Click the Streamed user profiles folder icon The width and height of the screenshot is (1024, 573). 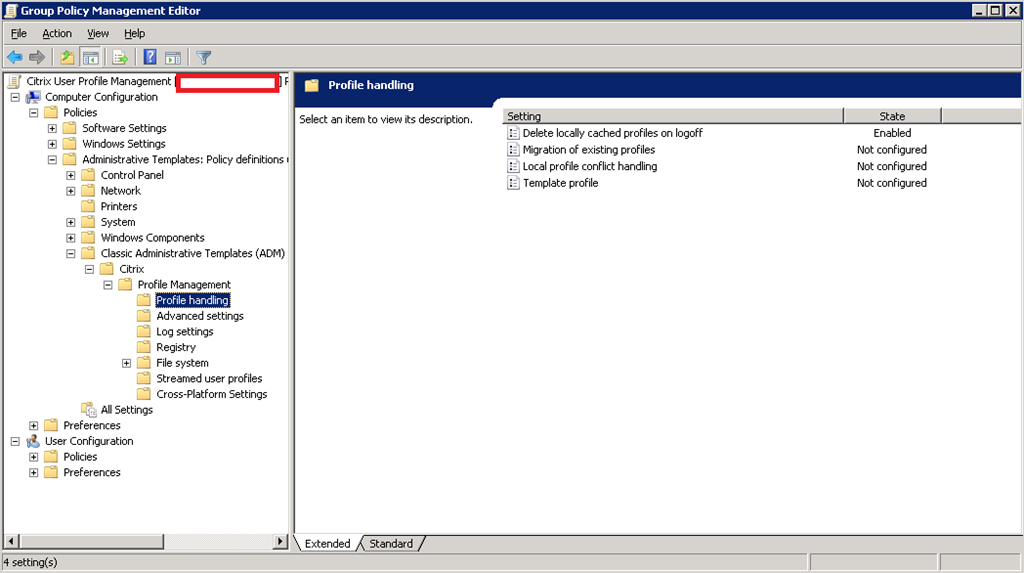coord(144,378)
